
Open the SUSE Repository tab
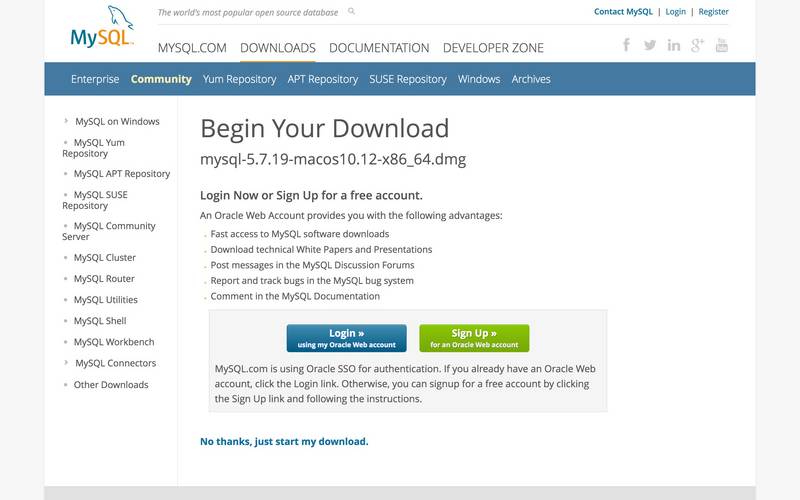coord(408,79)
